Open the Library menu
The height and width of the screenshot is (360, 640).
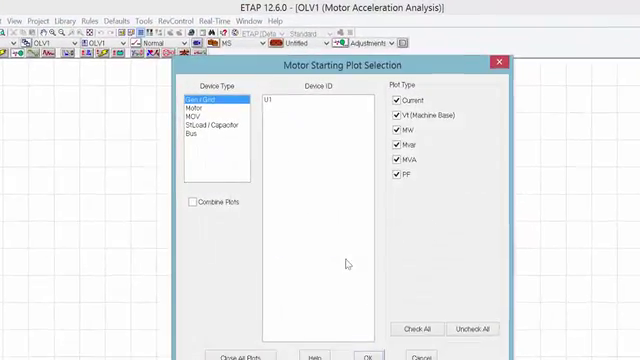click(x=65, y=21)
